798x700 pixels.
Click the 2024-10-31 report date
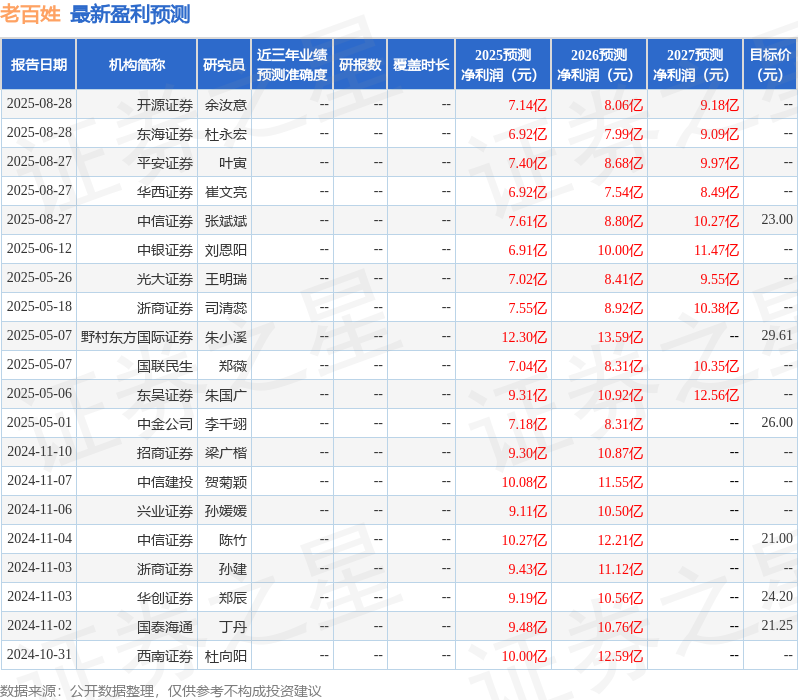tap(39, 655)
